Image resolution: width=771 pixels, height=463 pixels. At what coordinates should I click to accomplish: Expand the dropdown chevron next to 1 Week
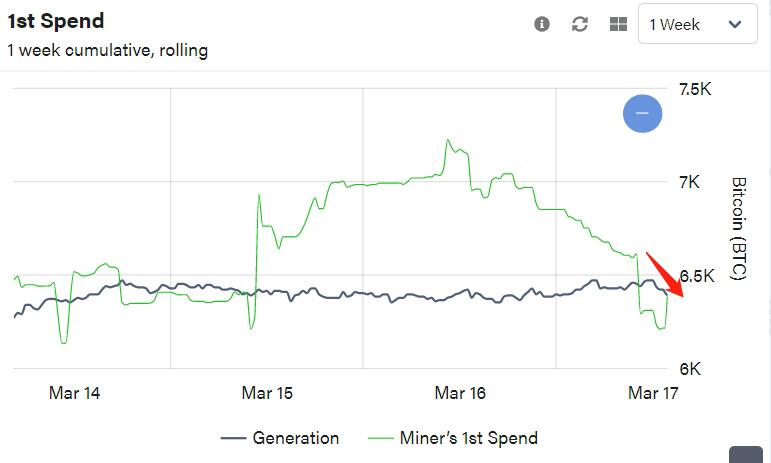(735, 24)
